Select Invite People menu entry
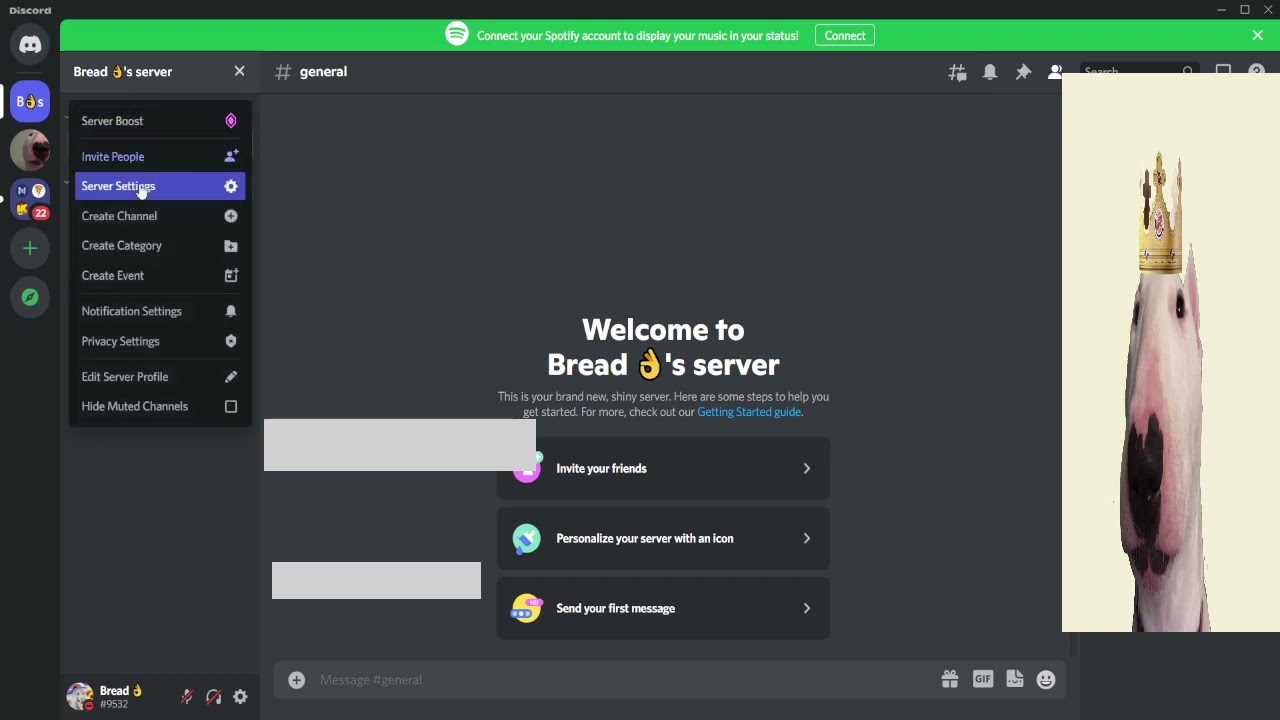This screenshot has height=720, width=1280. point(160,156)
